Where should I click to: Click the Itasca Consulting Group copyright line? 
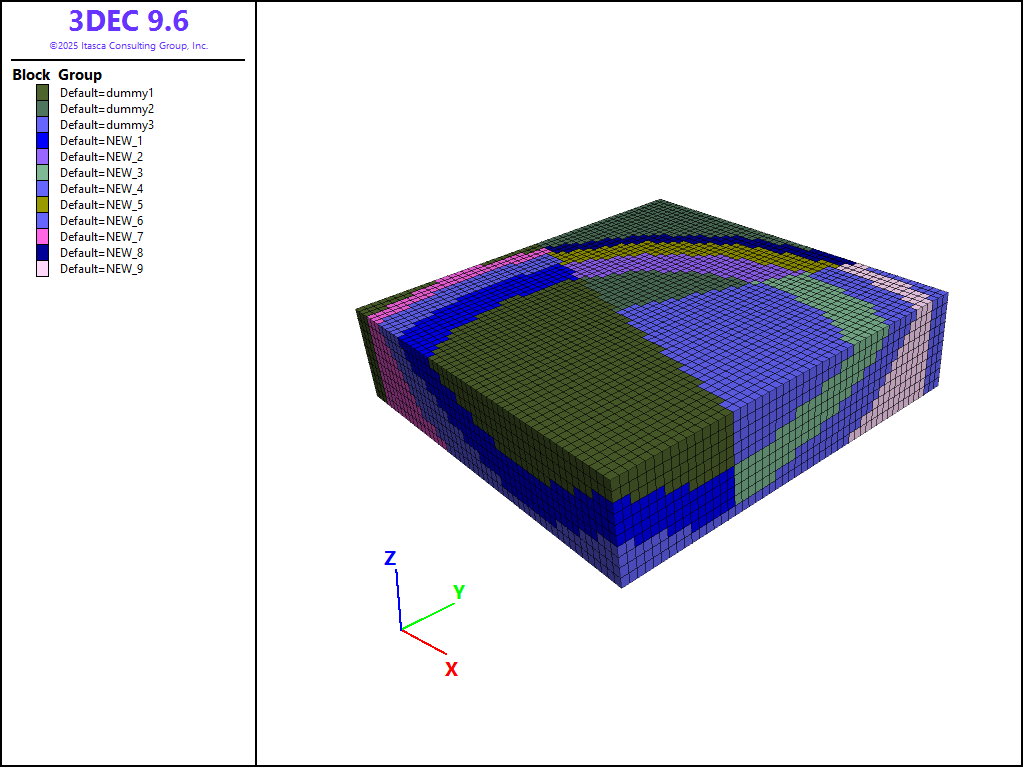pos(128,46)
